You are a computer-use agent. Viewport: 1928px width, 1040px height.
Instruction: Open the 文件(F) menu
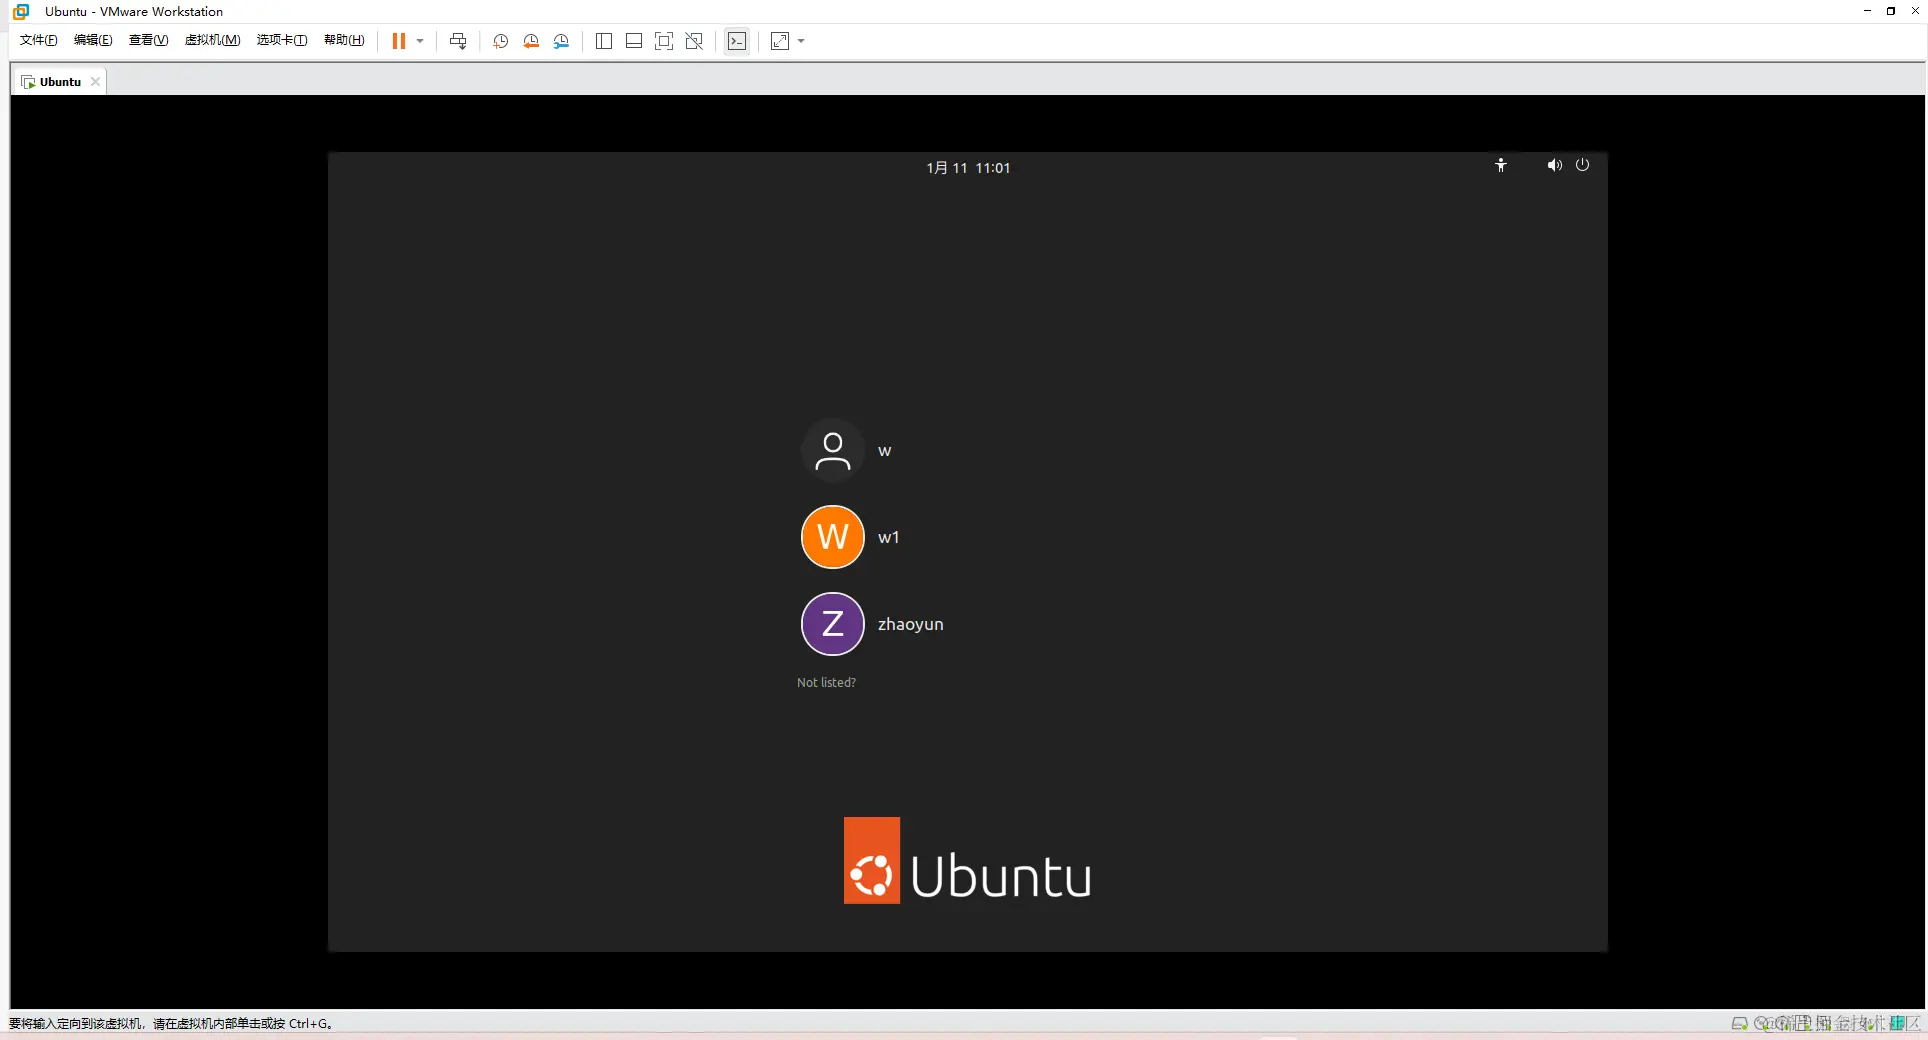(39, 40)
